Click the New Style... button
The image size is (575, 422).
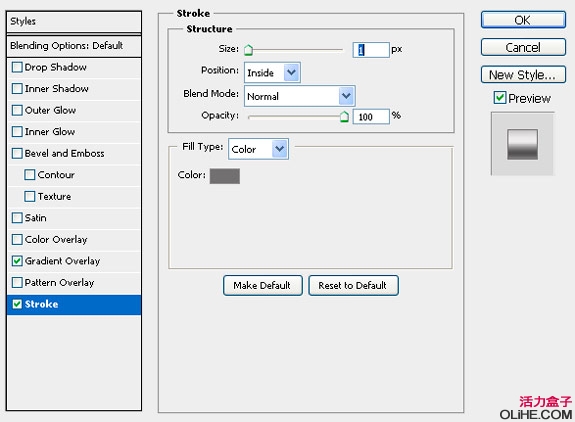click(x=523, y=75)
